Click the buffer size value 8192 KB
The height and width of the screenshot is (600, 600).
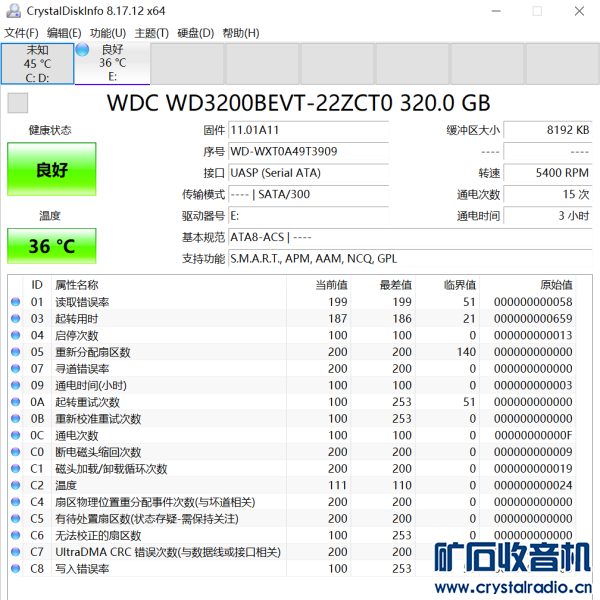[548, 130]
